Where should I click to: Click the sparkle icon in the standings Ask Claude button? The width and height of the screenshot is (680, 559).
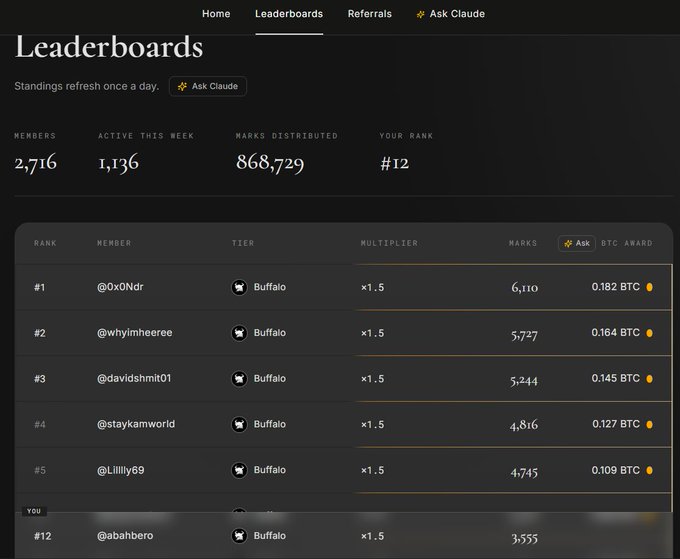183,86
